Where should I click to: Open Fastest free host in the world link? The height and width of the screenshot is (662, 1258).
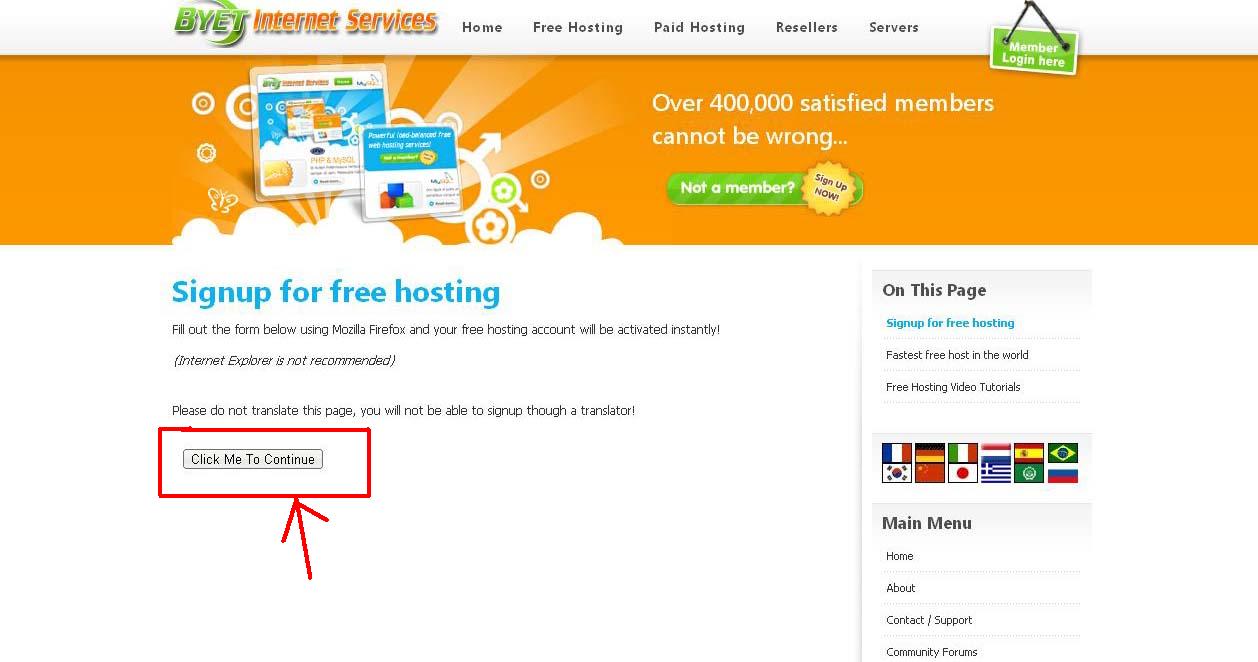[x=957, y=355]
